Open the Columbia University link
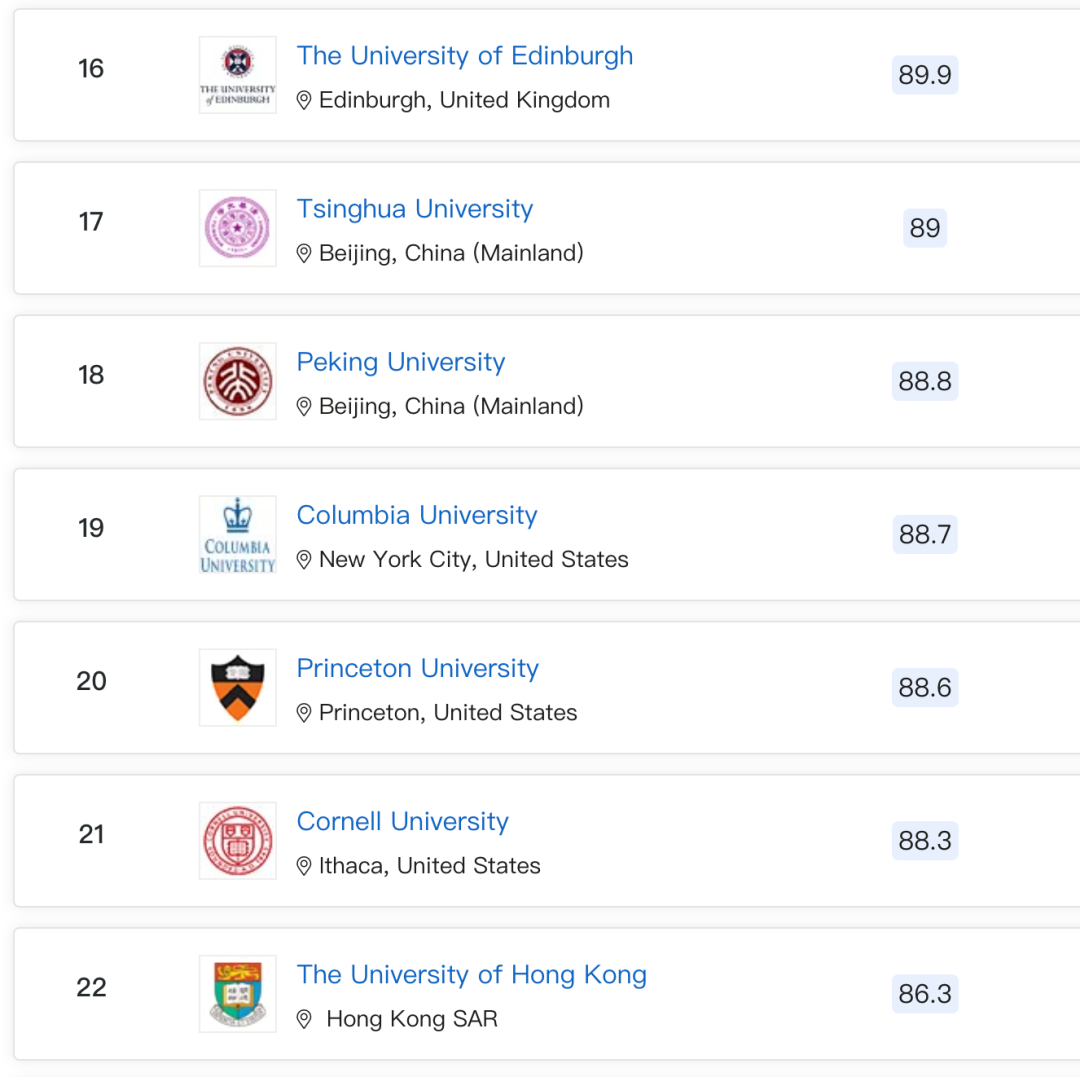Image resolution: width=1080 pixels, height=1077 pixels. point(417,515)
